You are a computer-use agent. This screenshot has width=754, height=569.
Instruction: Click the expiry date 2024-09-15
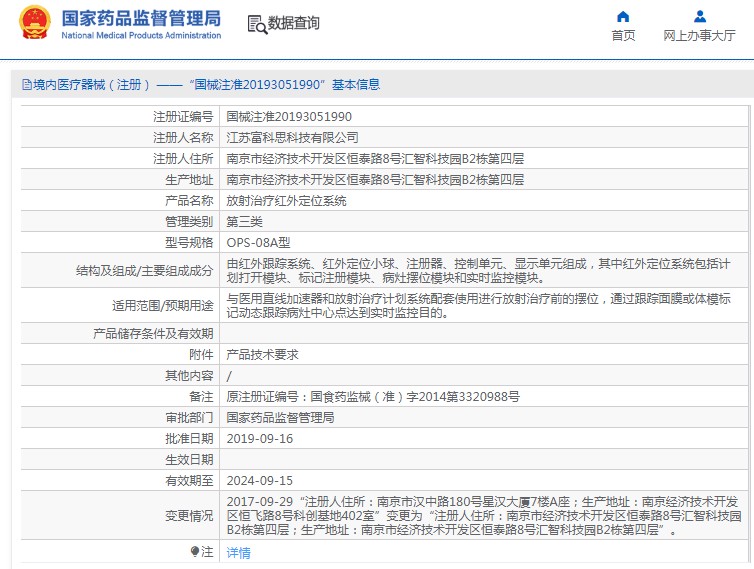[x=259, y=480]
